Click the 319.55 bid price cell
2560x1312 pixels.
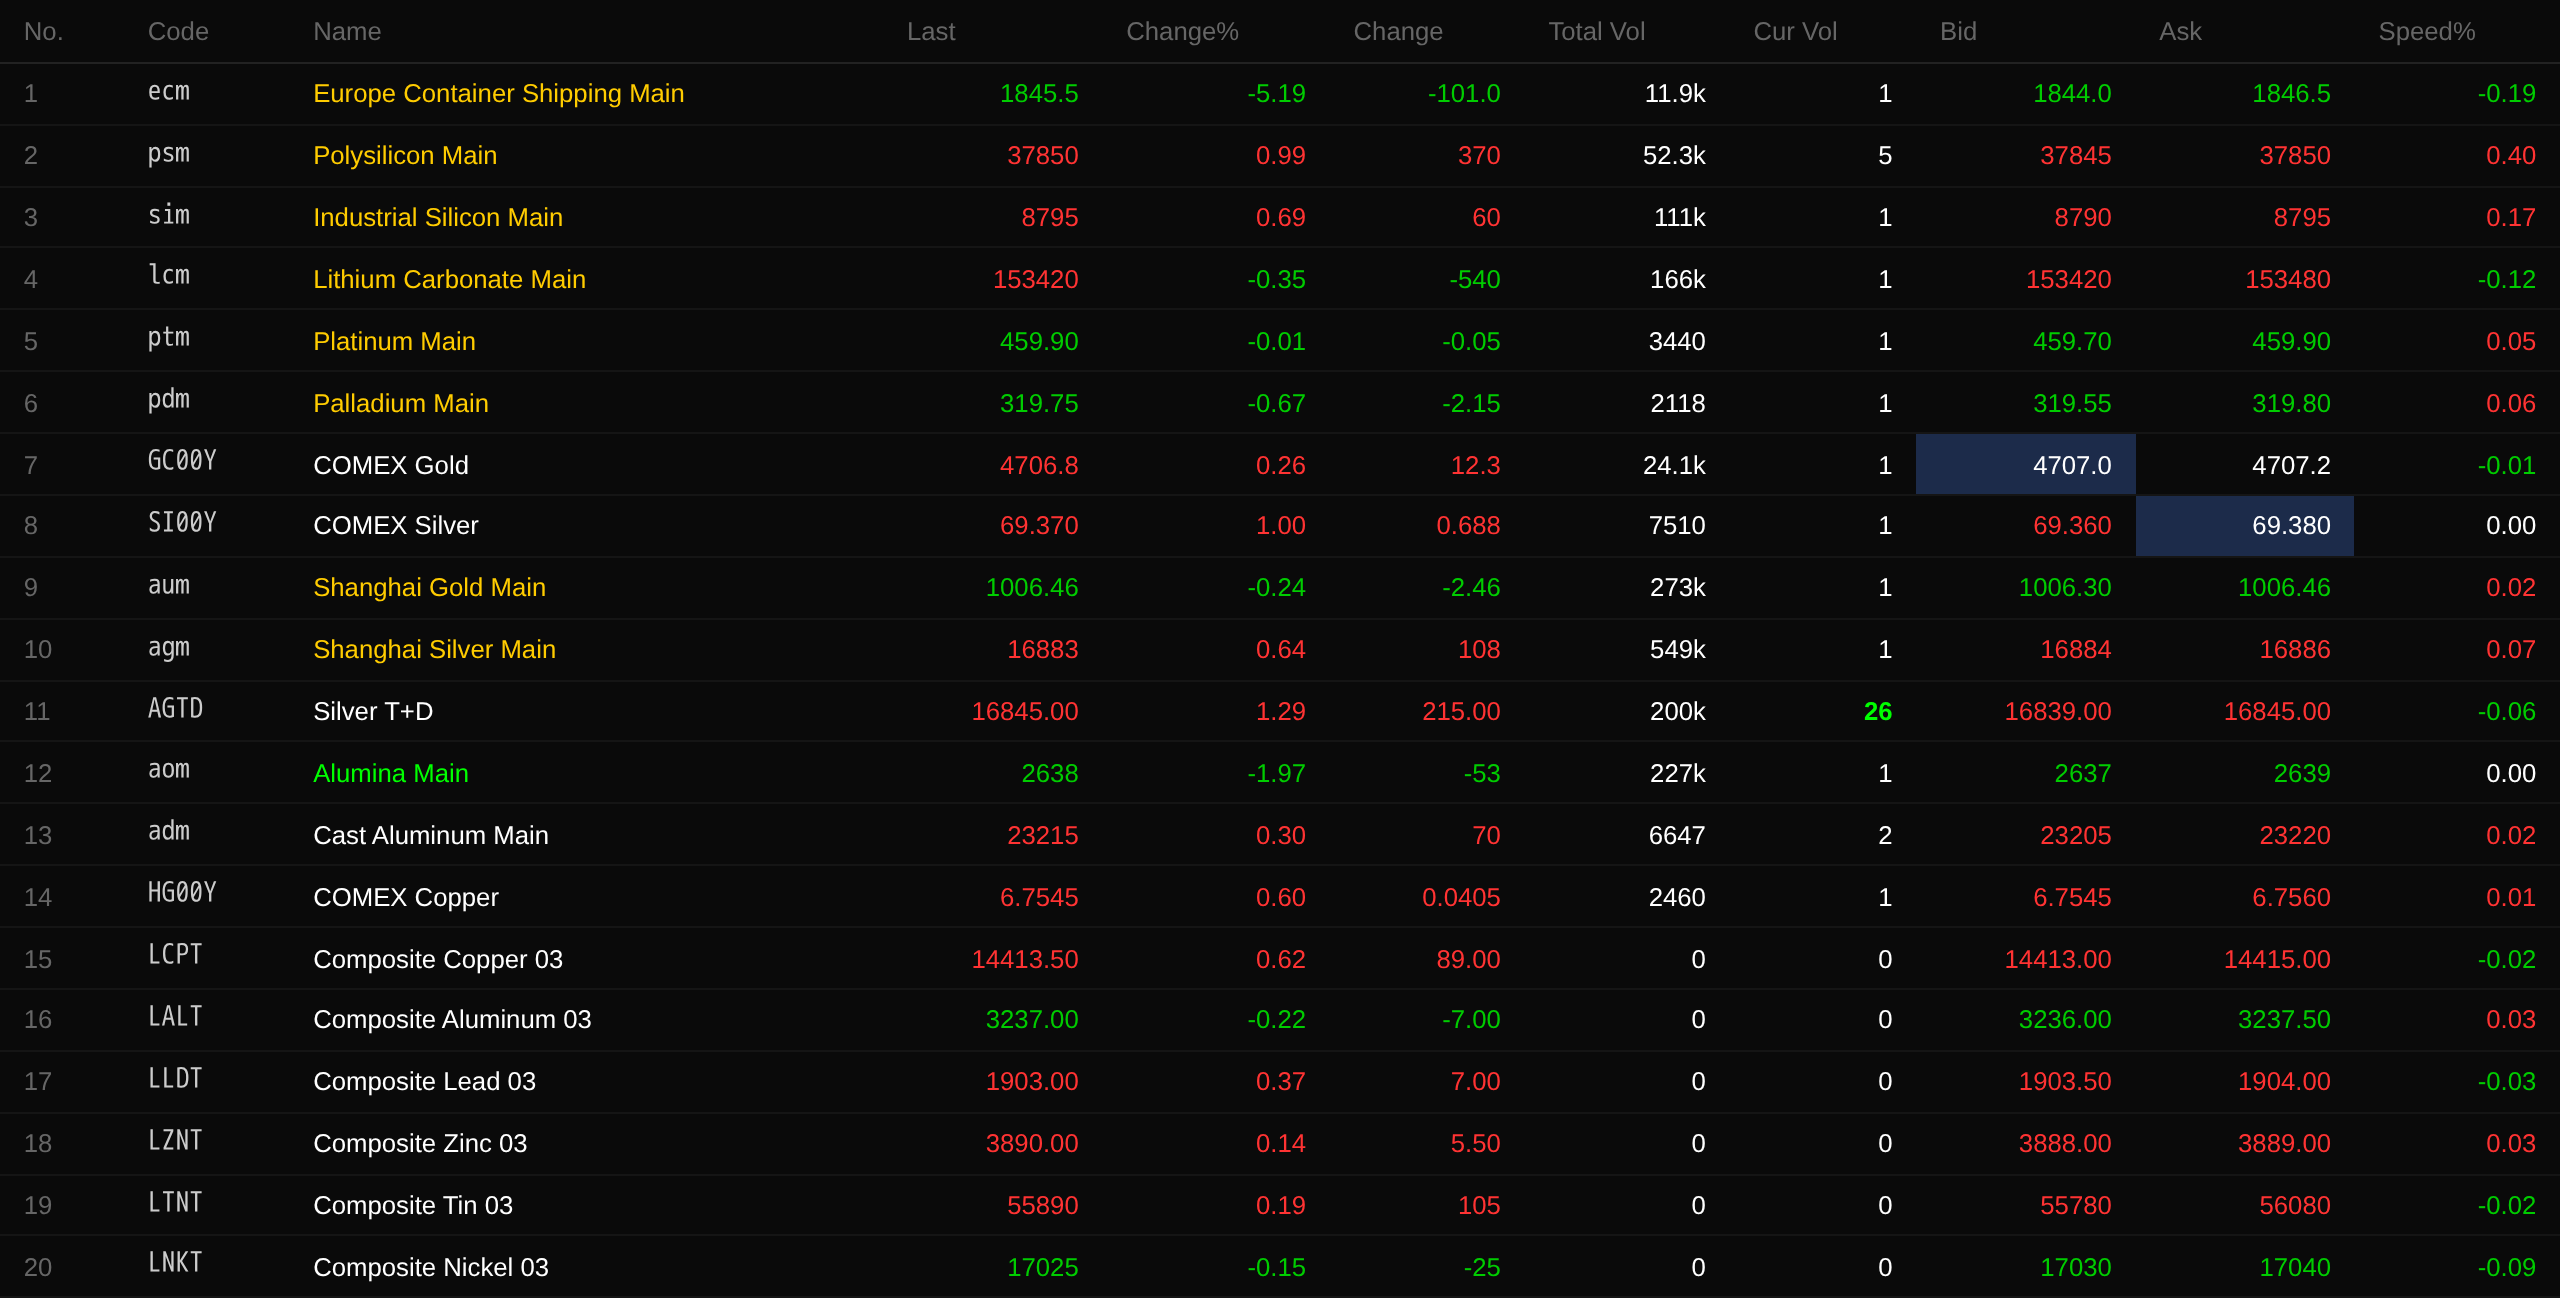point(2072,404)
